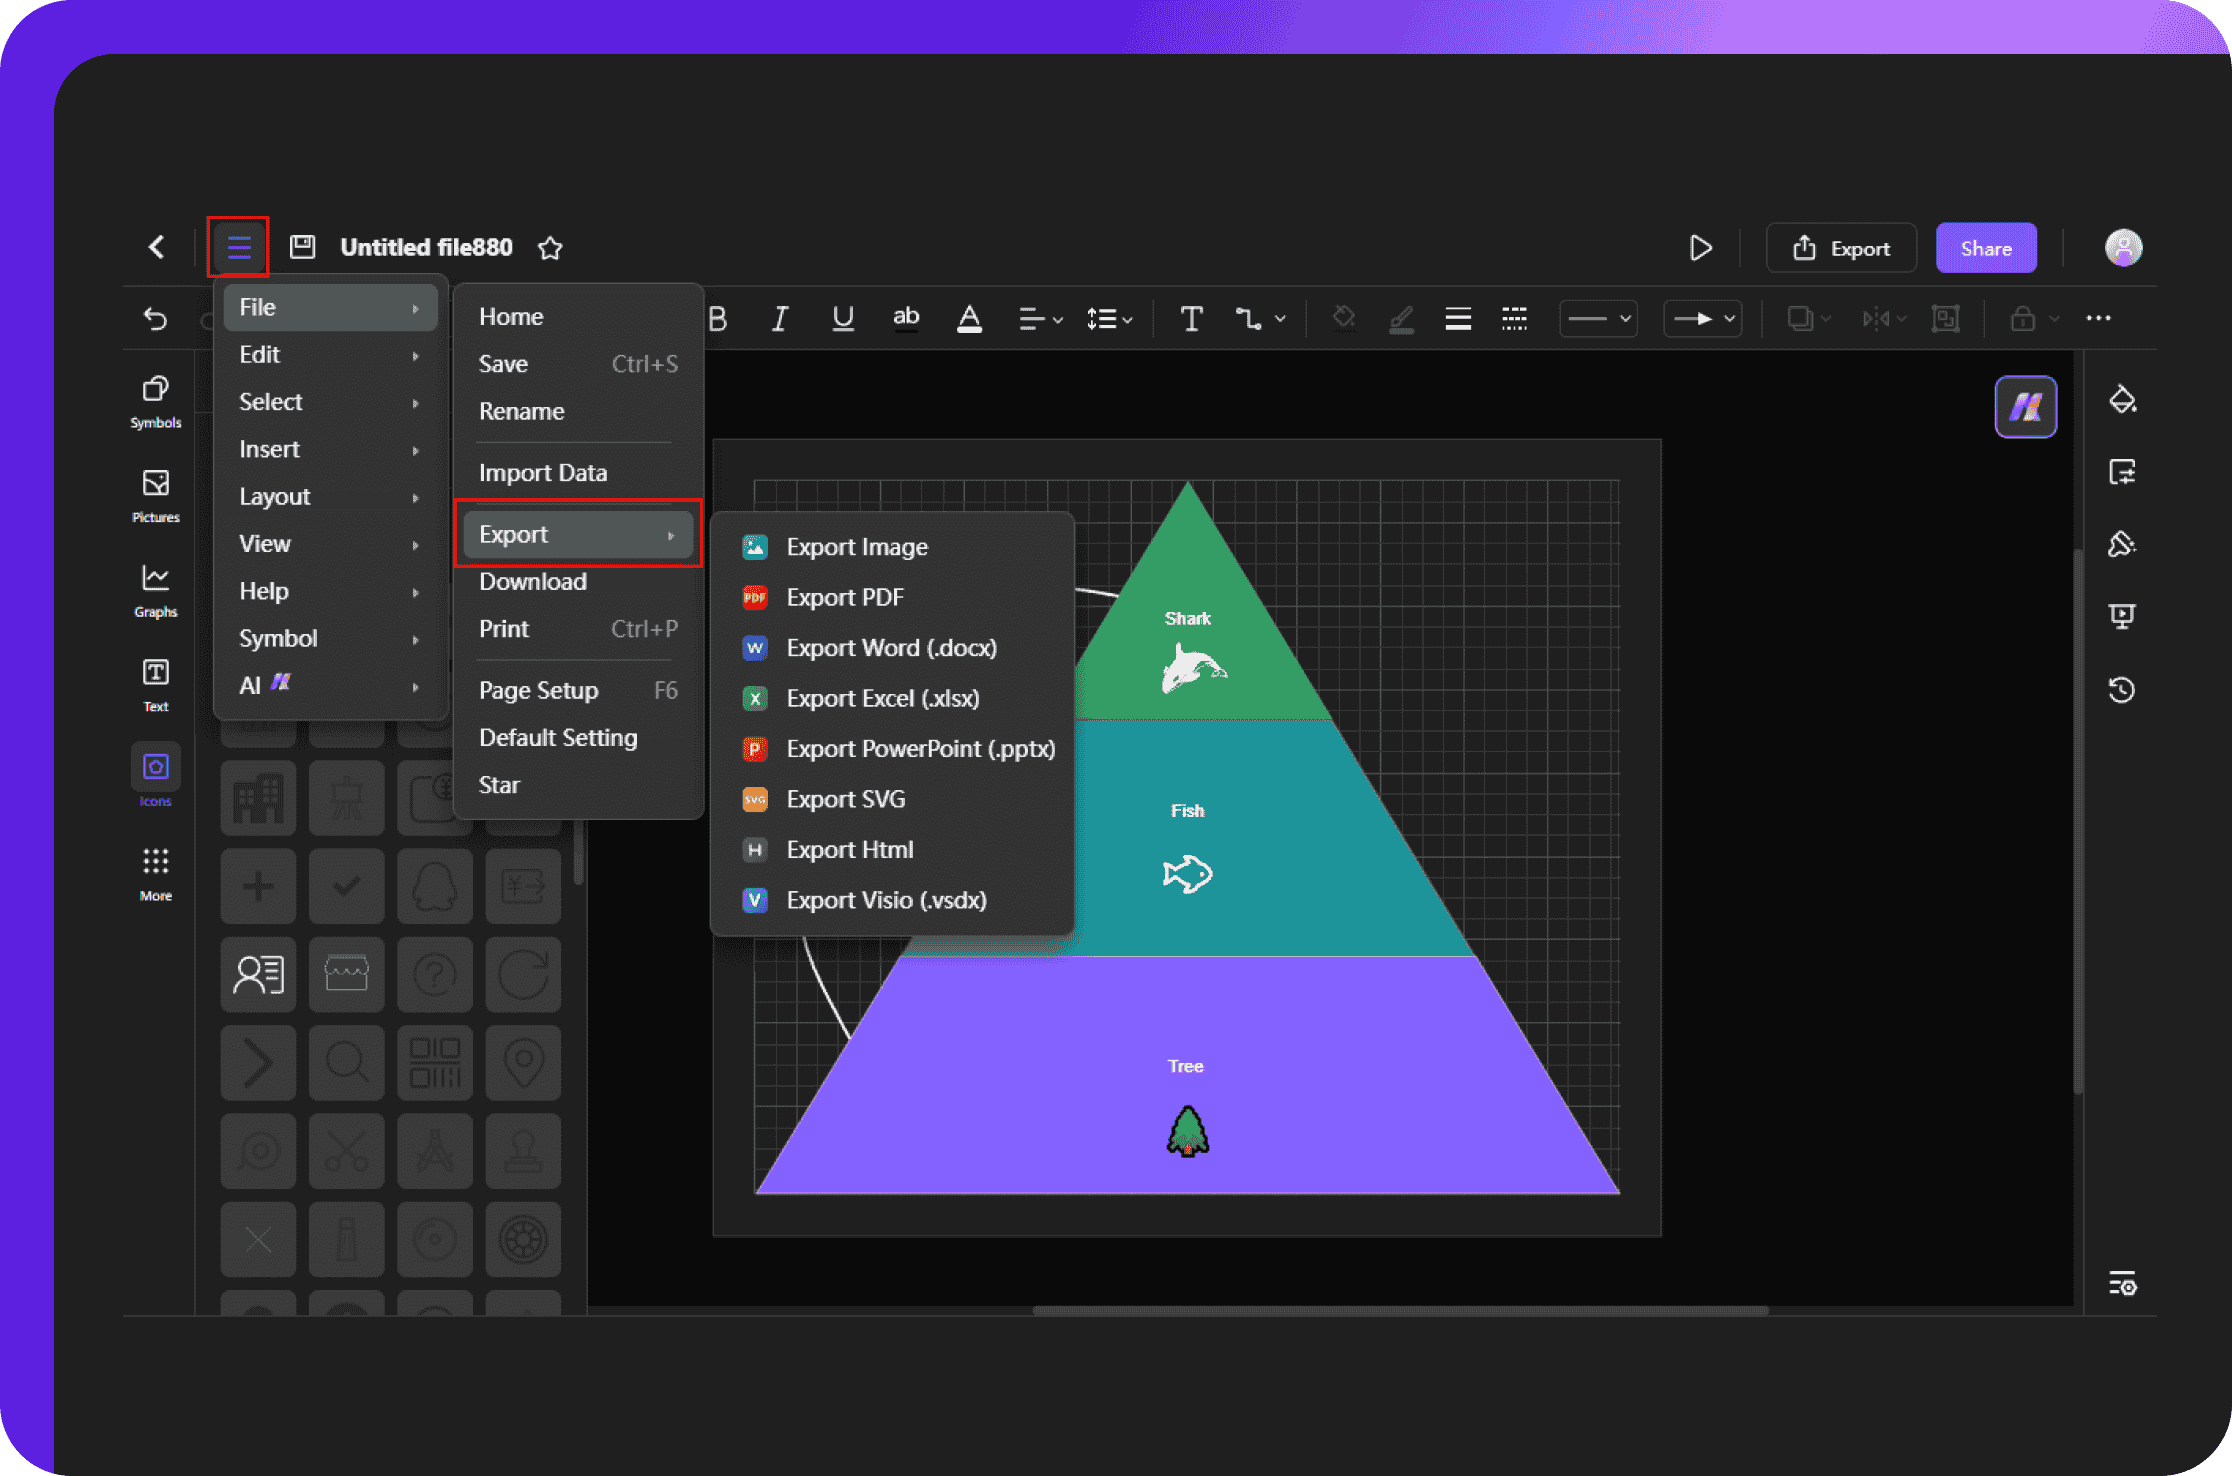The width and height of the screenshot is (2232, 1476).
Task: Click the AI assistant button on canvas
Action: pos(2025,407)
